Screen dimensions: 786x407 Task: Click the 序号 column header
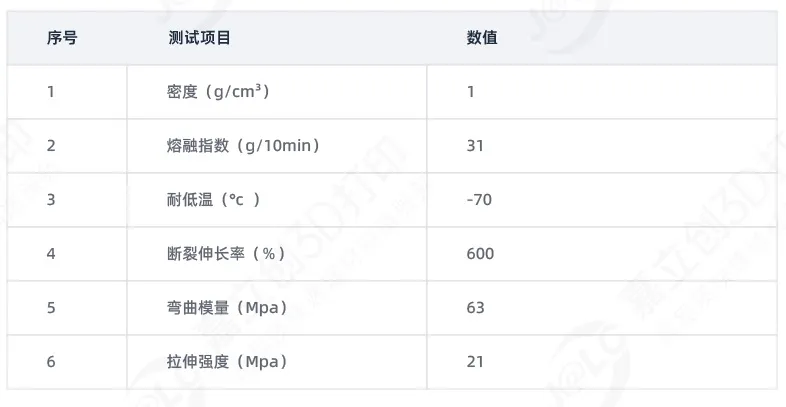tap(62, 39)
